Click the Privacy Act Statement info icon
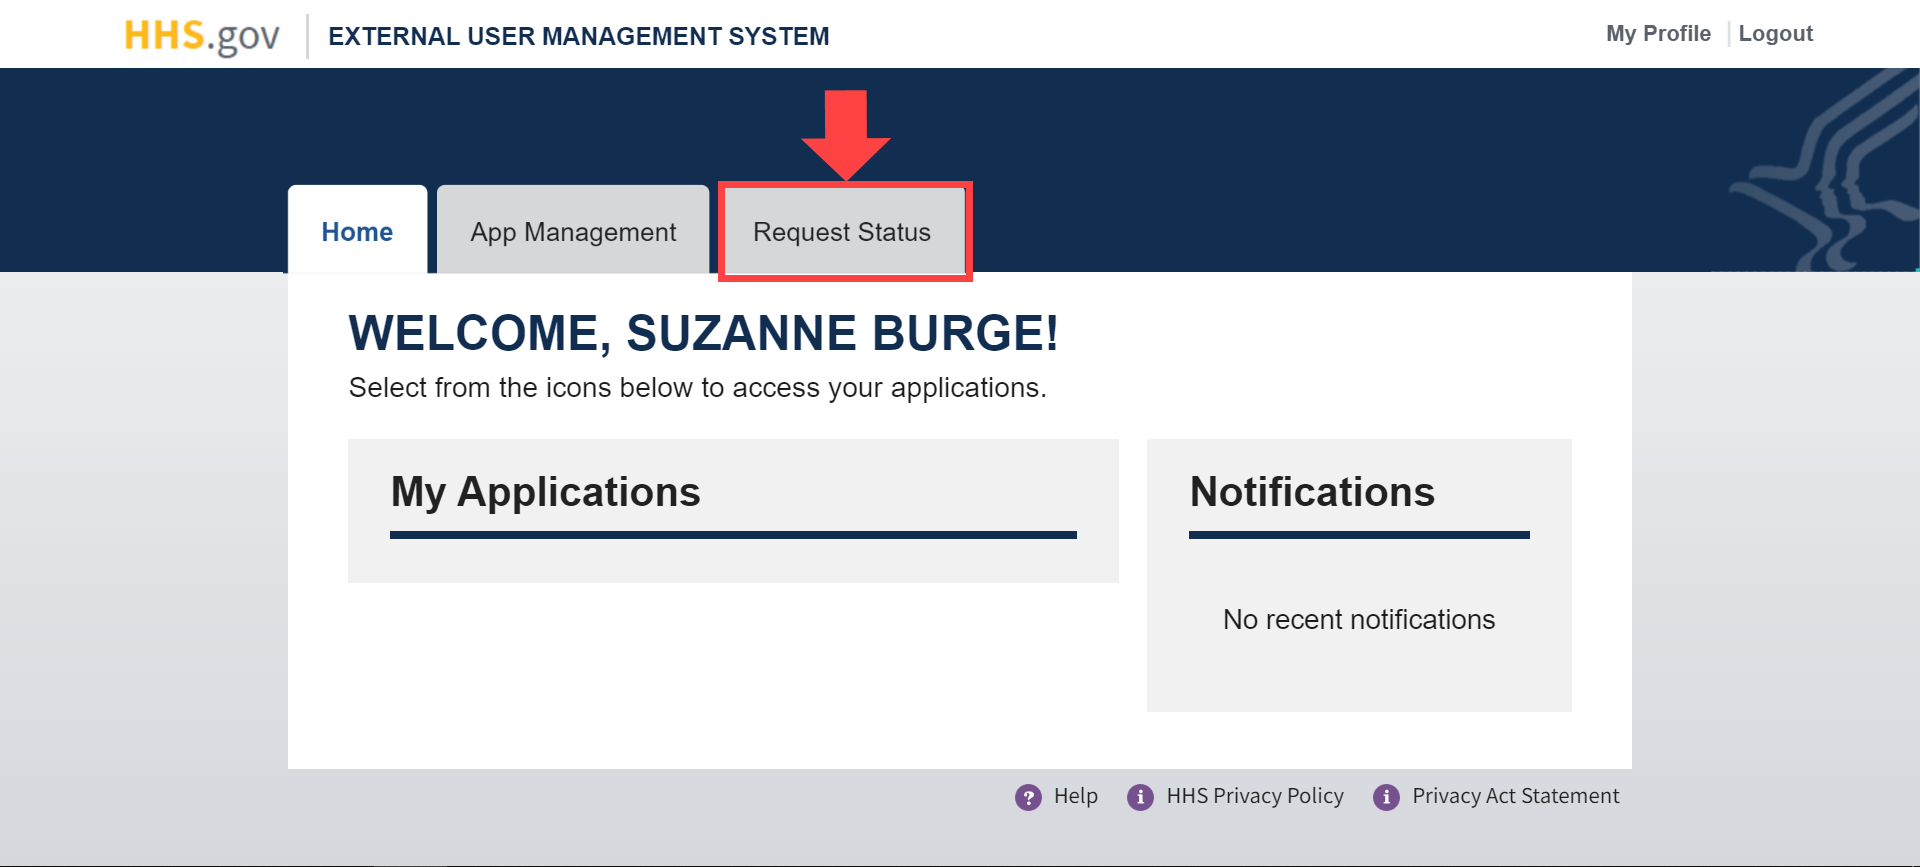Image resolution: width=1920 pixels, height=867 pixels. coord(1386,797)
